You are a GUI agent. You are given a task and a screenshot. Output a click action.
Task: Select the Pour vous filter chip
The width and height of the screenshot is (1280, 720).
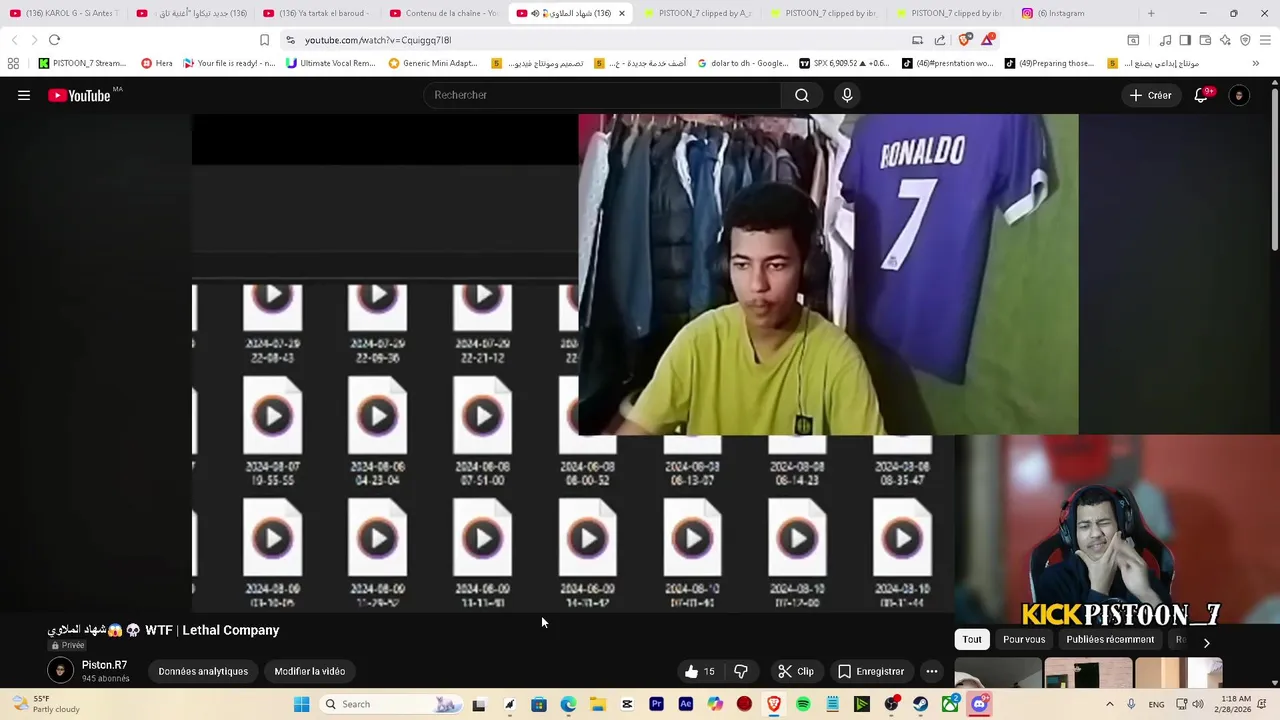point(1024,640)
